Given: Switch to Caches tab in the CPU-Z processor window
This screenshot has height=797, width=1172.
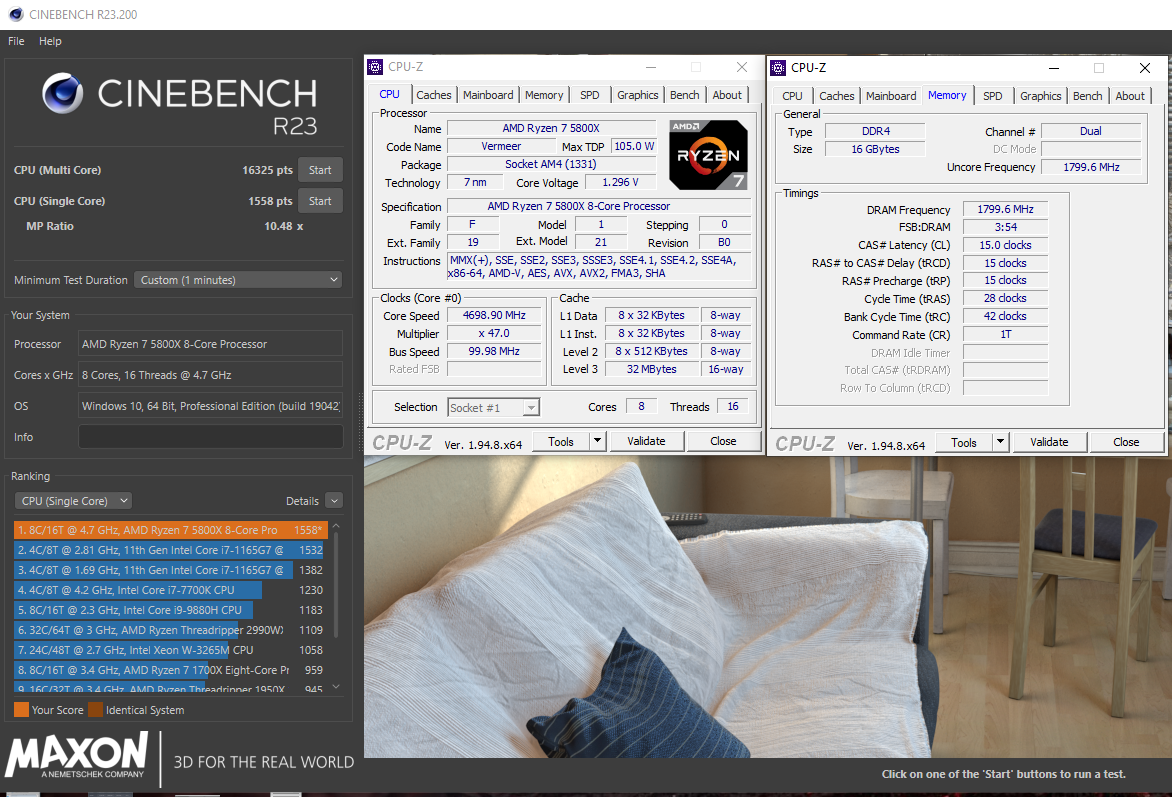Looking at the screenshot, I should [434, 95].
